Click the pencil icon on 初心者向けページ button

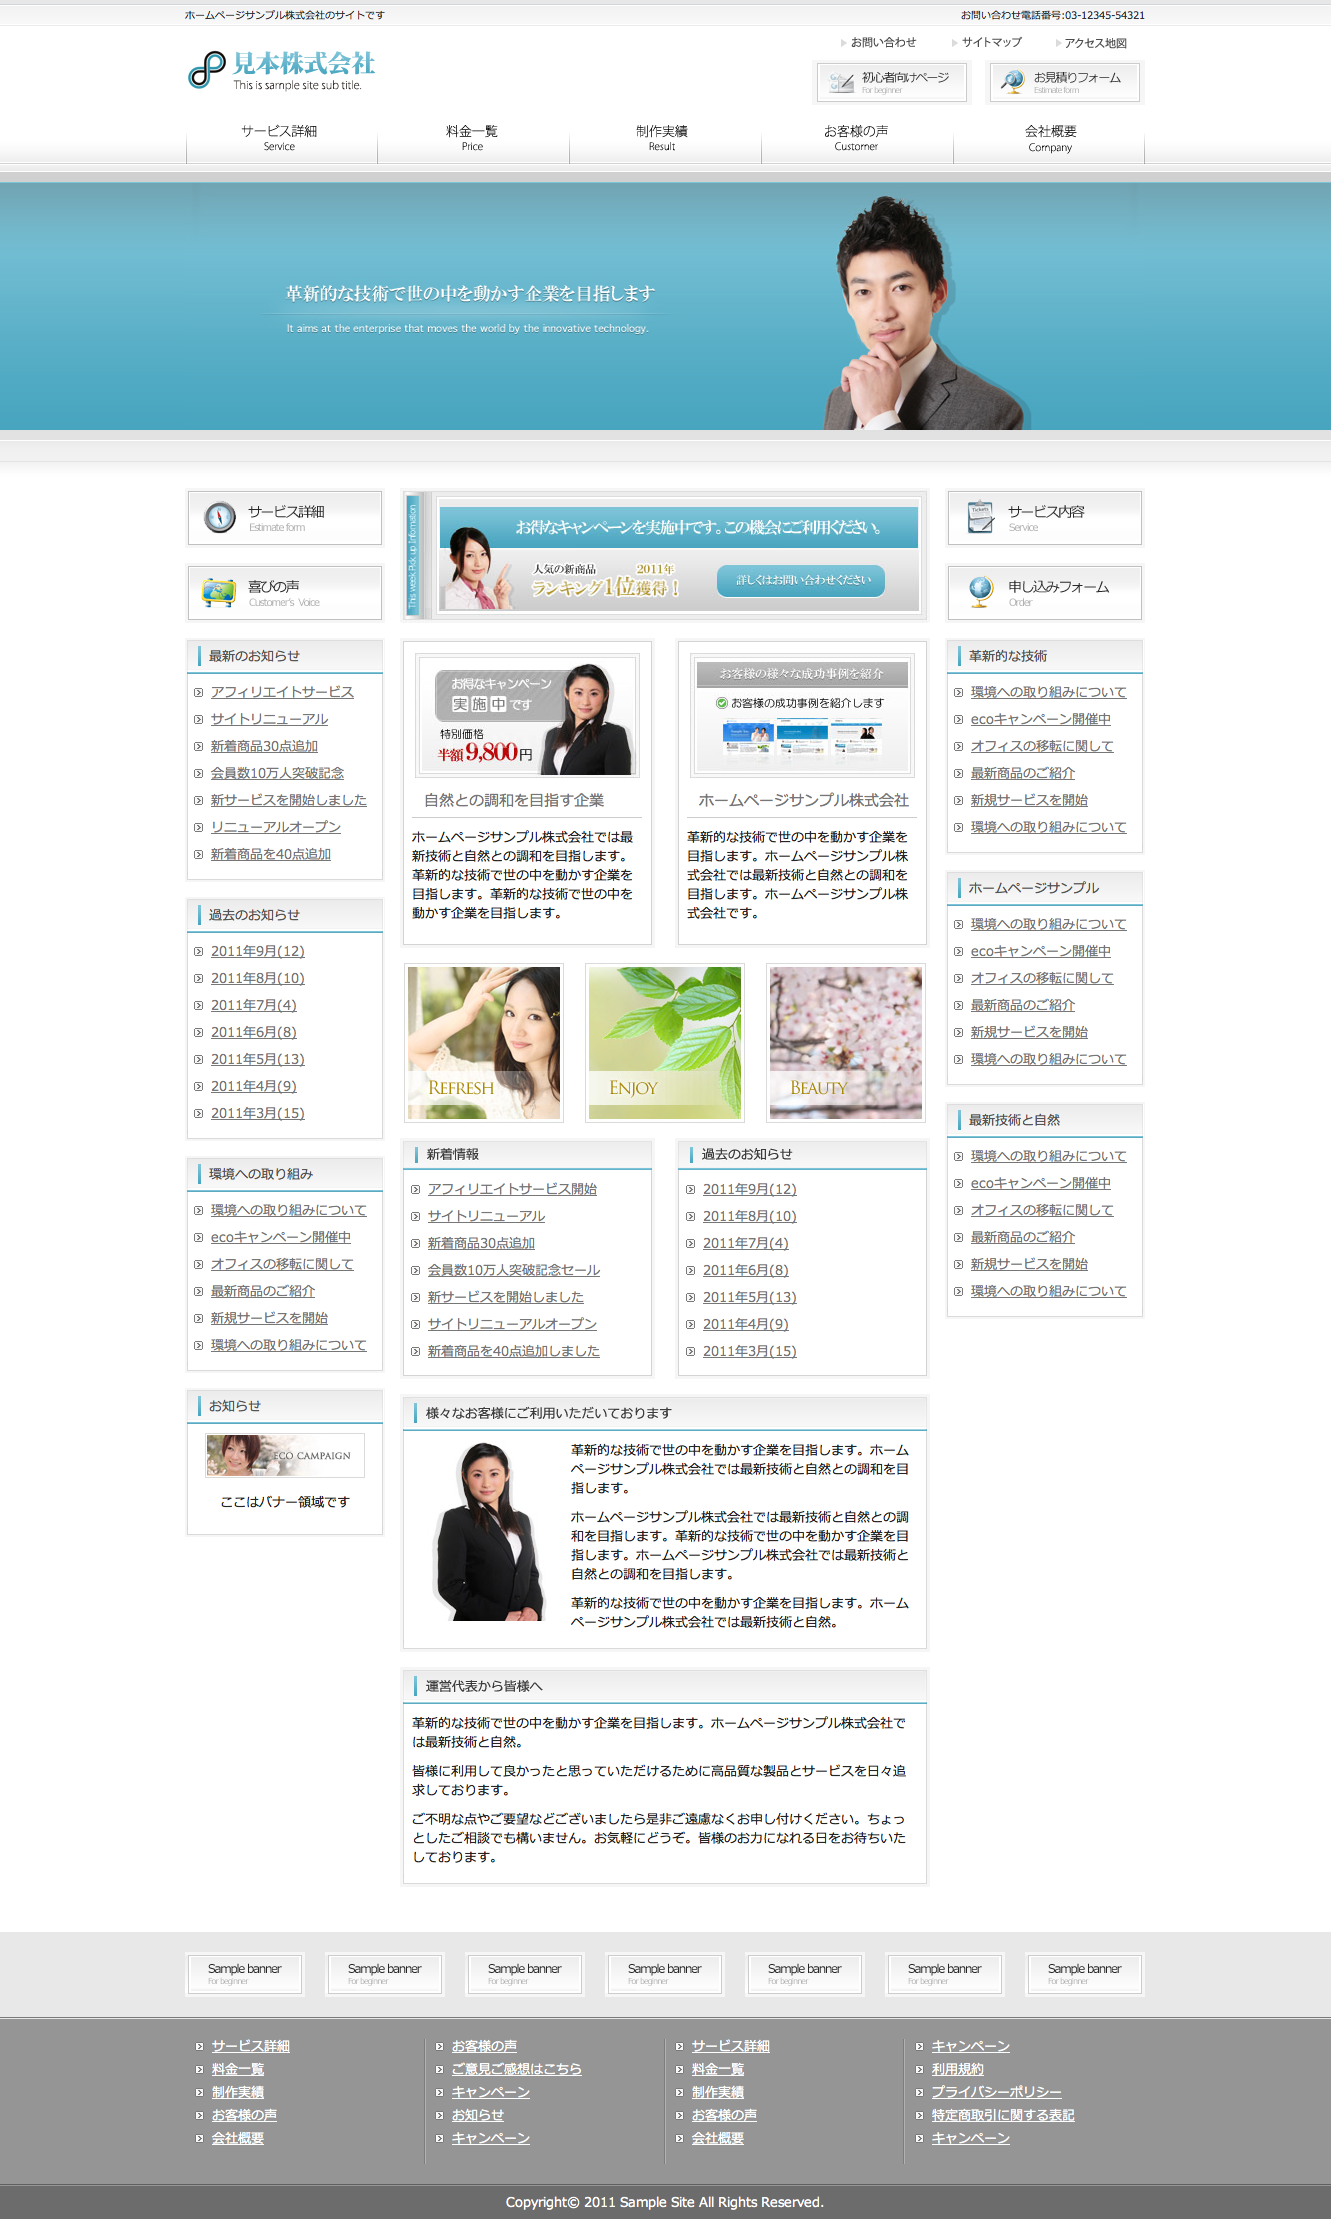point(842,82)
